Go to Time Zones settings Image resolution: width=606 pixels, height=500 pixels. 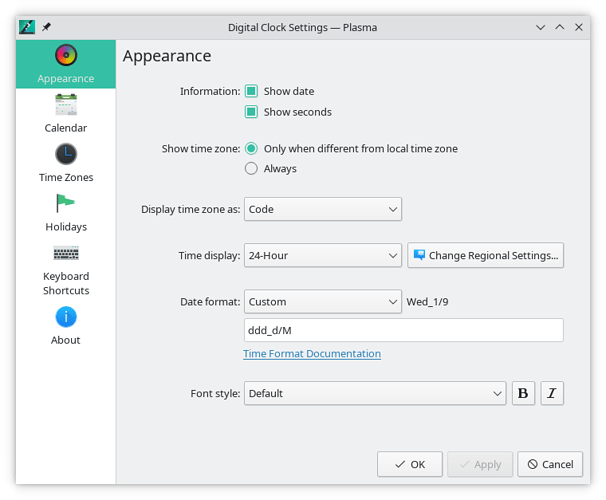[x=66, y=163]
